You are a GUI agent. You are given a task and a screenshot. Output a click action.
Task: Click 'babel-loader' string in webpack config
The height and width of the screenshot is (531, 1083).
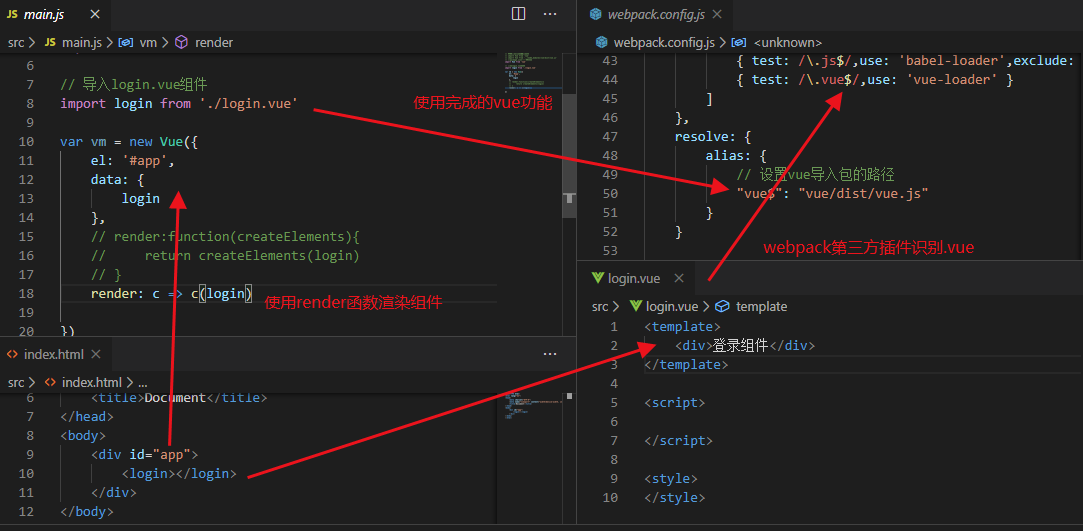pos(951,61)
